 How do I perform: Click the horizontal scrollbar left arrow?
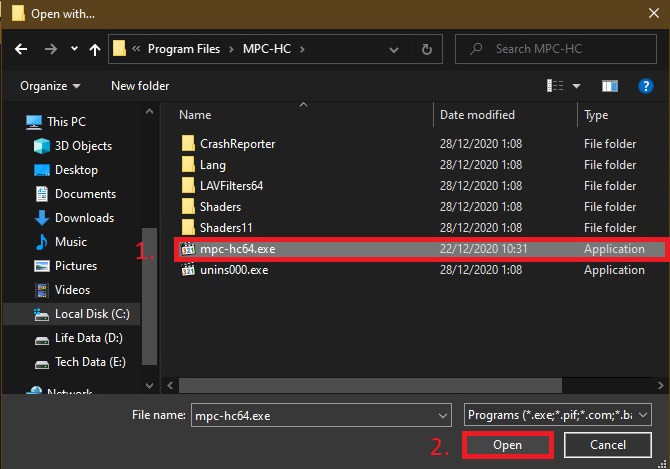(x=170, y=385)
